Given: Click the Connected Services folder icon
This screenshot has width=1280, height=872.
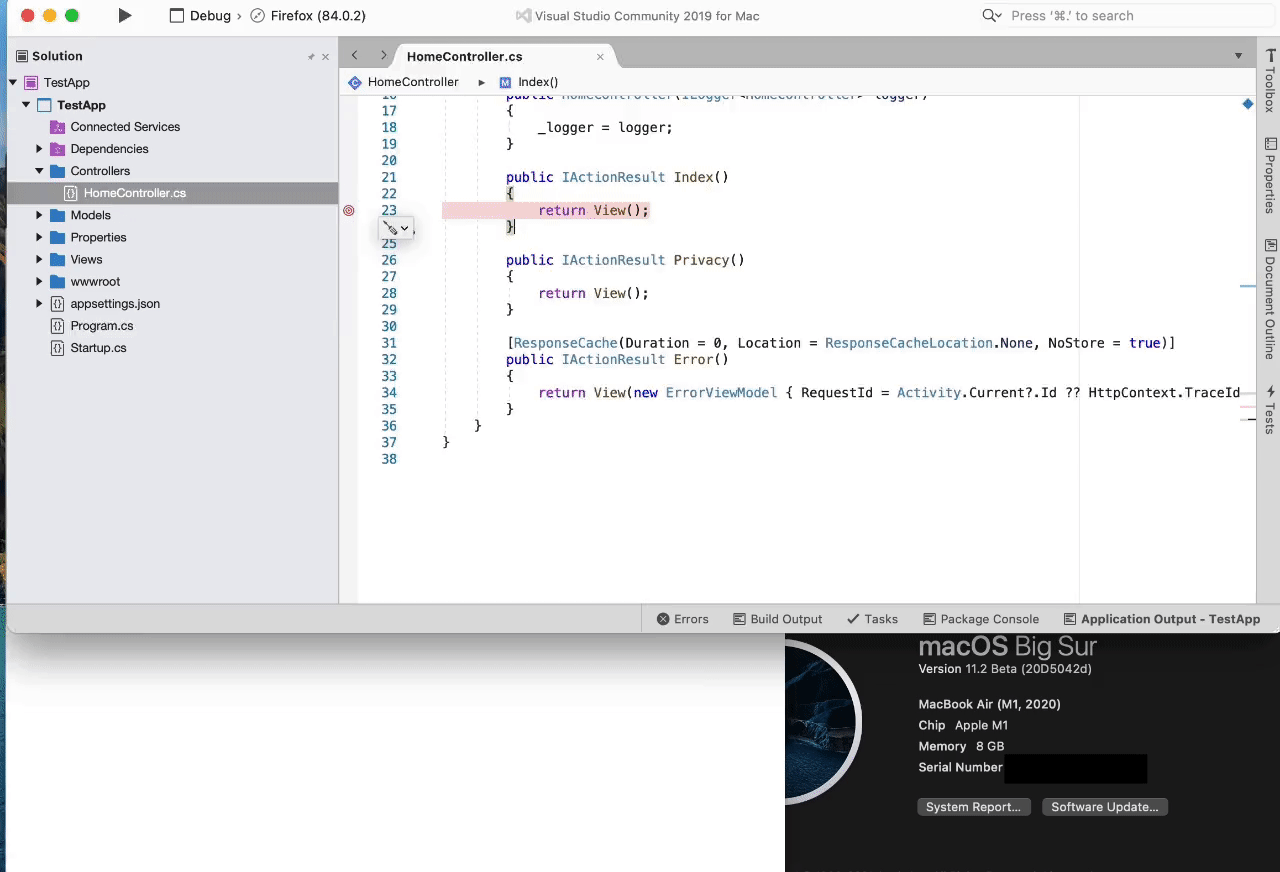Looking at the screenshot, I should (58, 127).
